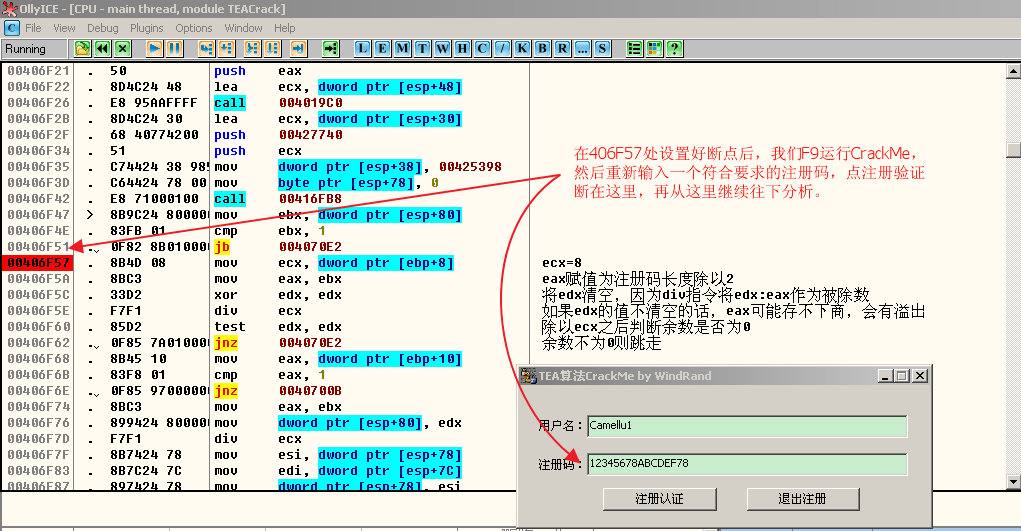Click Execute till return icon
Image resolution: width=1021 pixels, height=531 pixels.
[298, 48]
